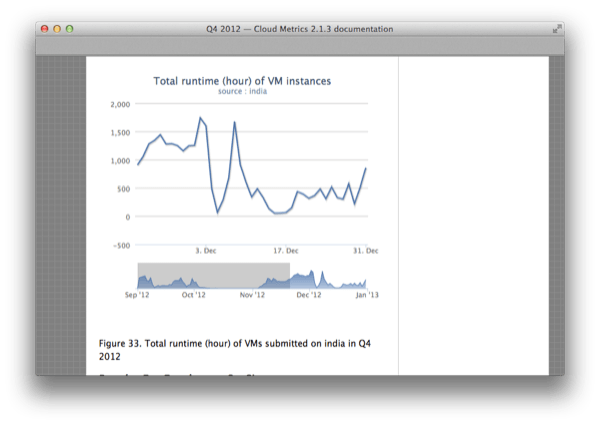Minimize the window with the yellow button
600x425 pixels.
[57, 29]
